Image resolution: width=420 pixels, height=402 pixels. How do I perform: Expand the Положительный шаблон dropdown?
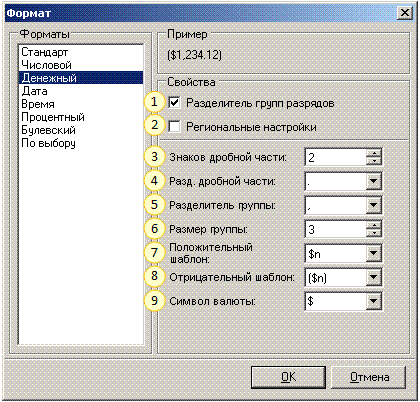coord(374,253)
